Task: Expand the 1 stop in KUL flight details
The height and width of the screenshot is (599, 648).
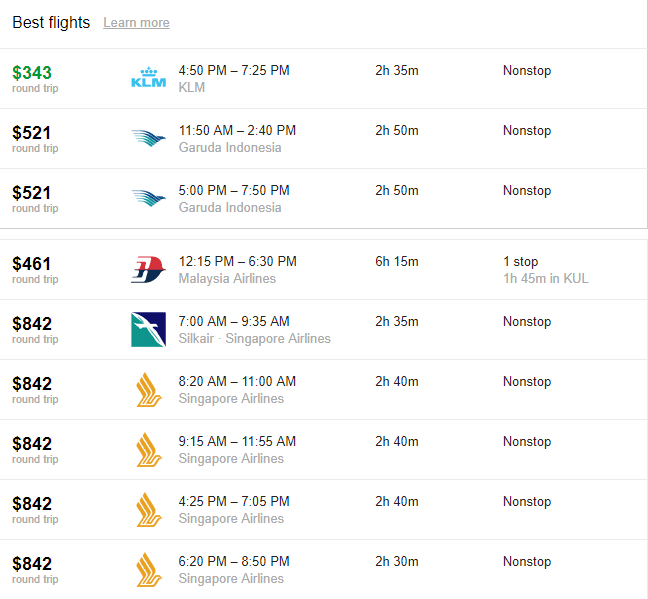Action: (x=546, y=270)
